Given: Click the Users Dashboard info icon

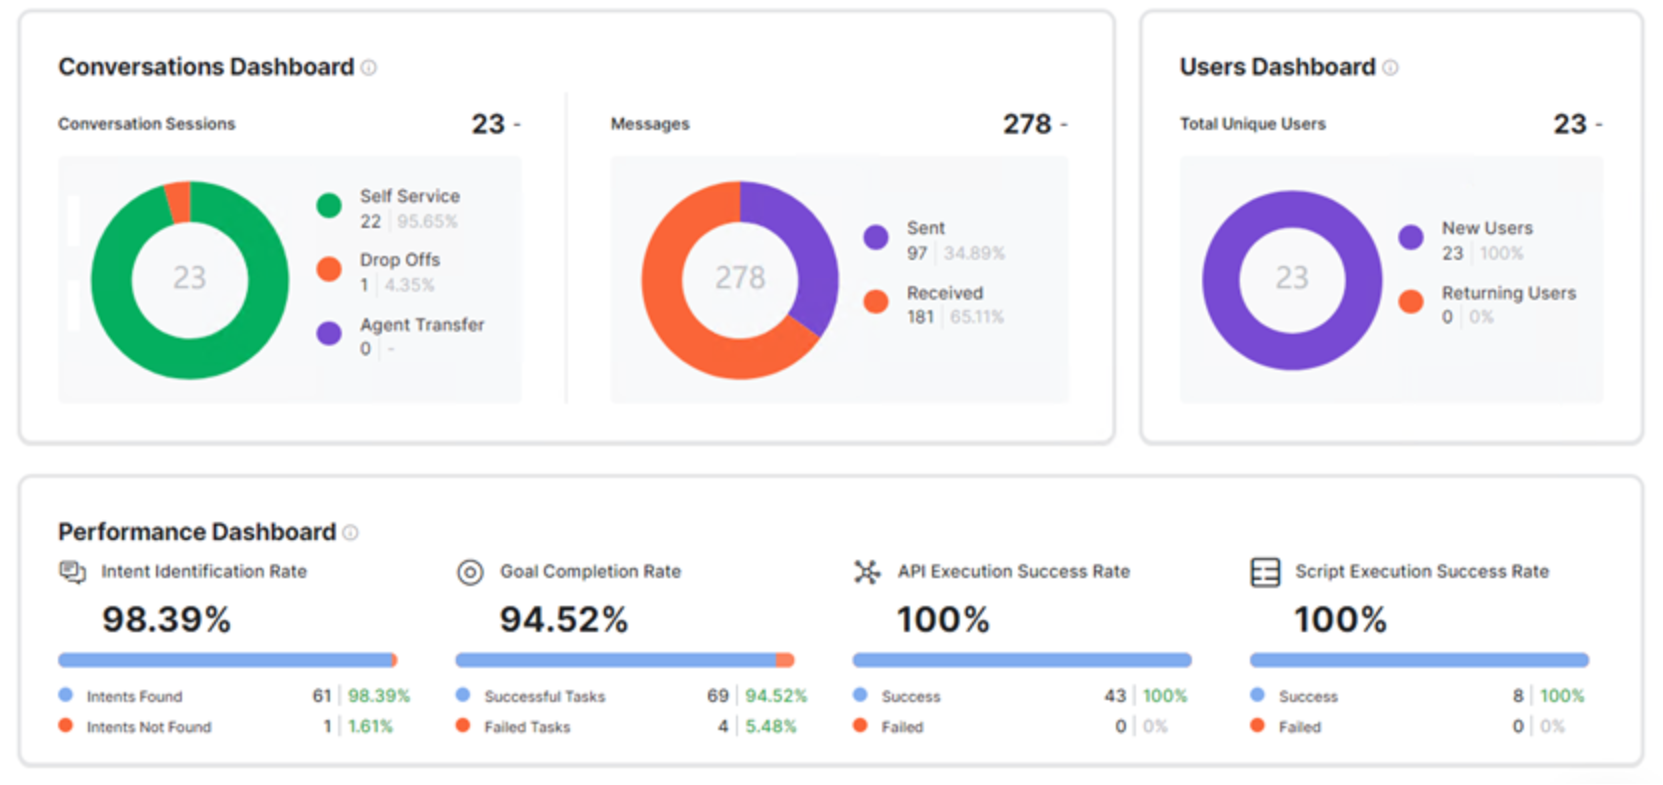Looking at the screenshot, I should (x=1390, y=67).
